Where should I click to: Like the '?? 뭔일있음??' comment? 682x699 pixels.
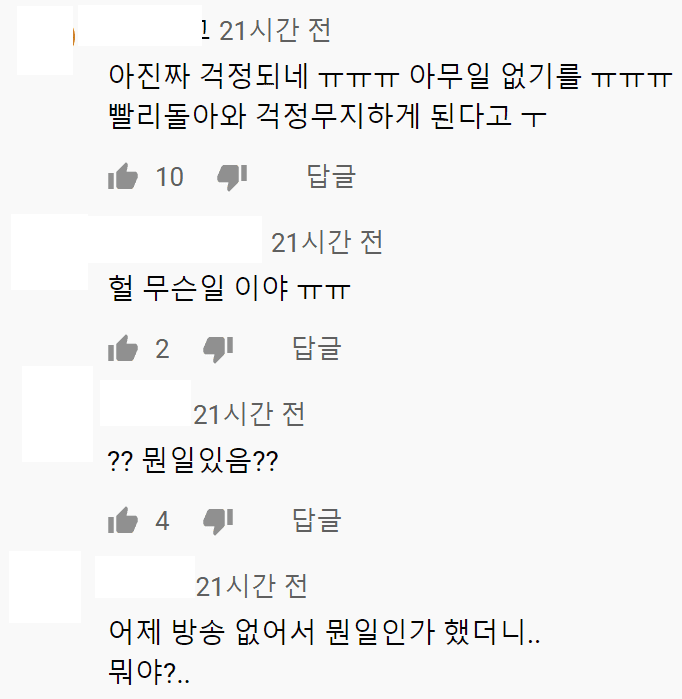123,520
